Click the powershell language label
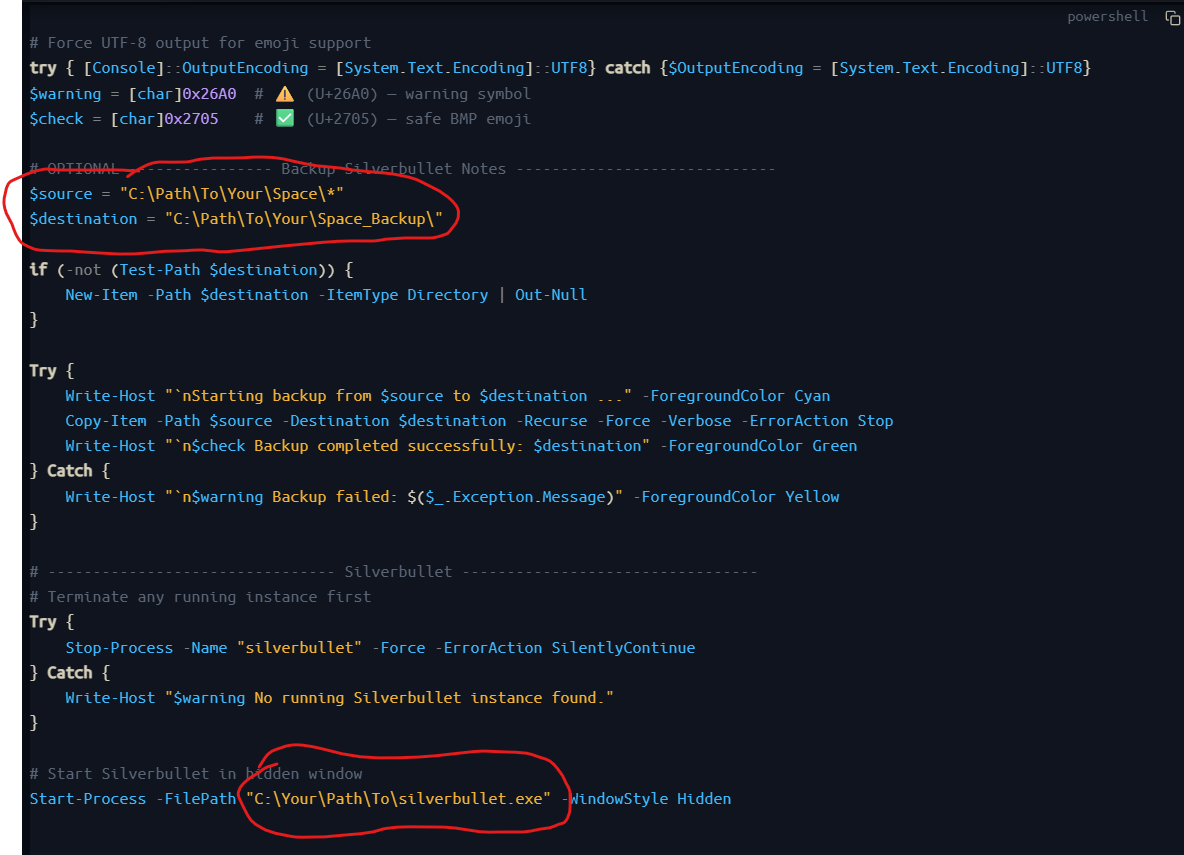The width and height of the screenshot is (1184, 855). click(x=1107, y=17)
